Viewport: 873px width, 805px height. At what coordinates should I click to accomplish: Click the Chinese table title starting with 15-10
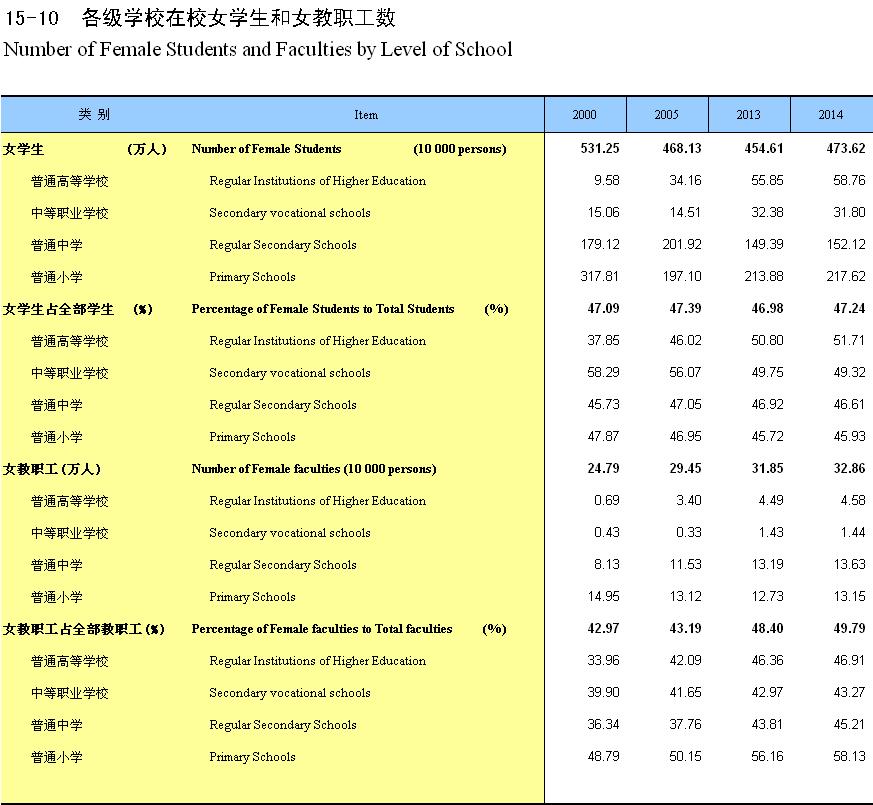pos(200,18)
